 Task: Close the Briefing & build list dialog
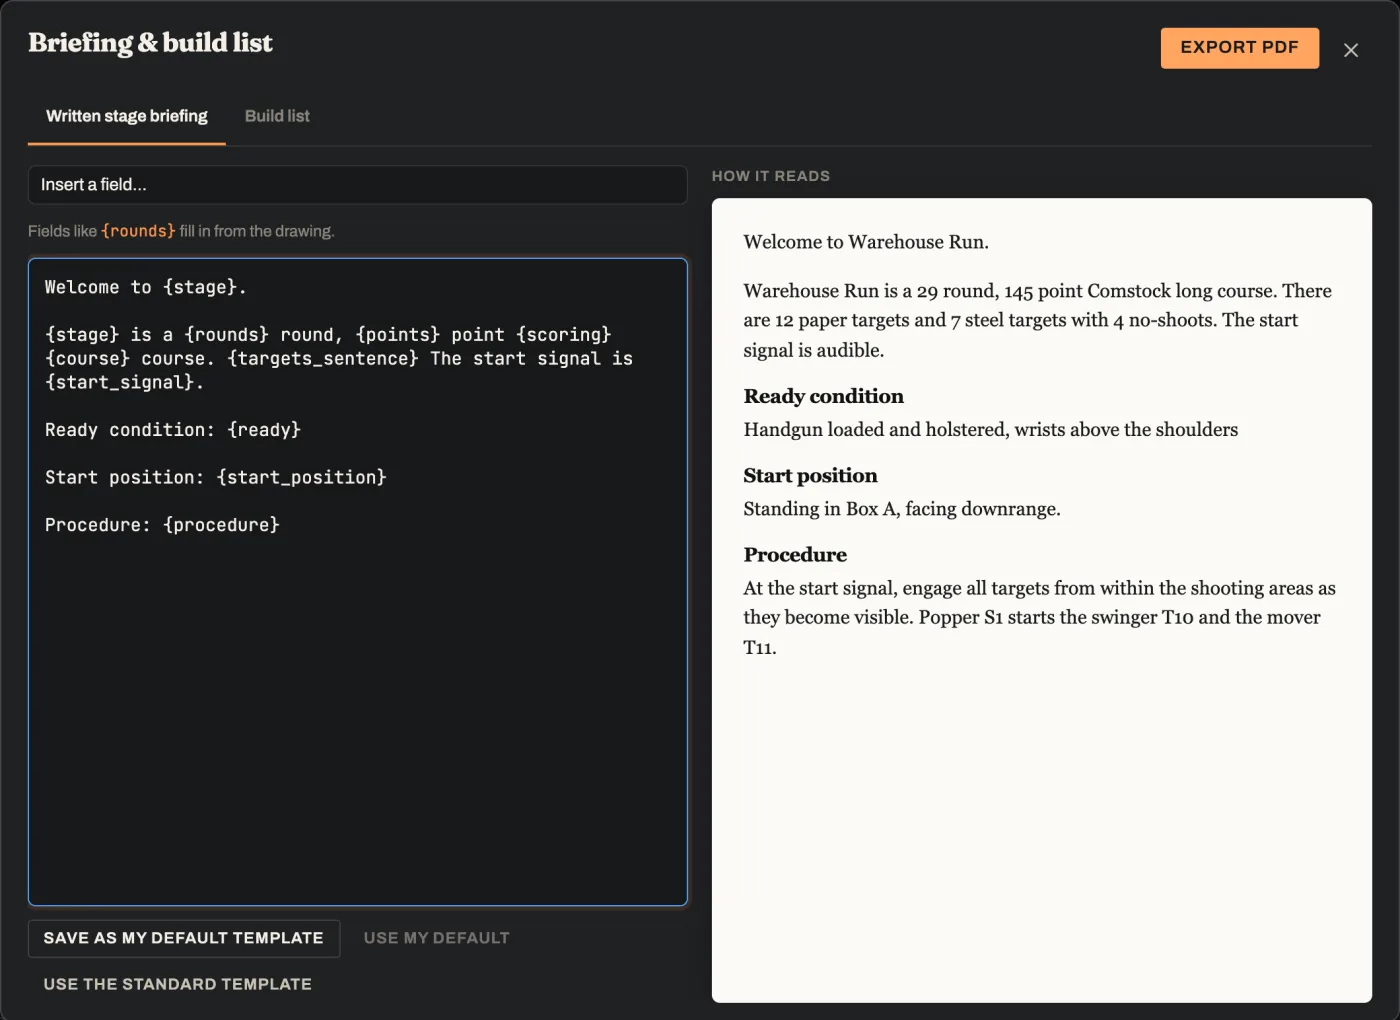[1351, 50]
